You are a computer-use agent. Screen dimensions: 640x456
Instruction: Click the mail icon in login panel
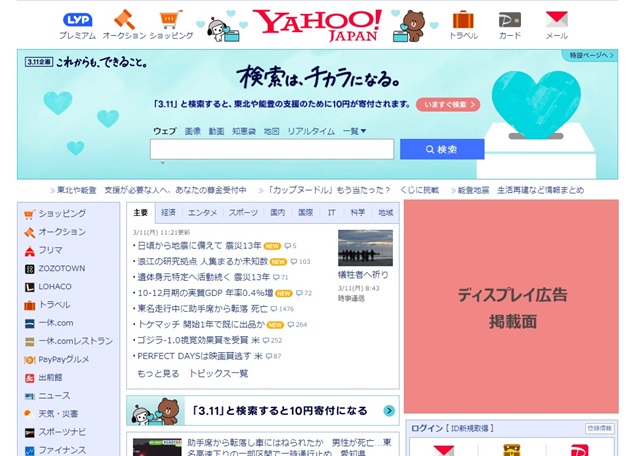(443, 450)
